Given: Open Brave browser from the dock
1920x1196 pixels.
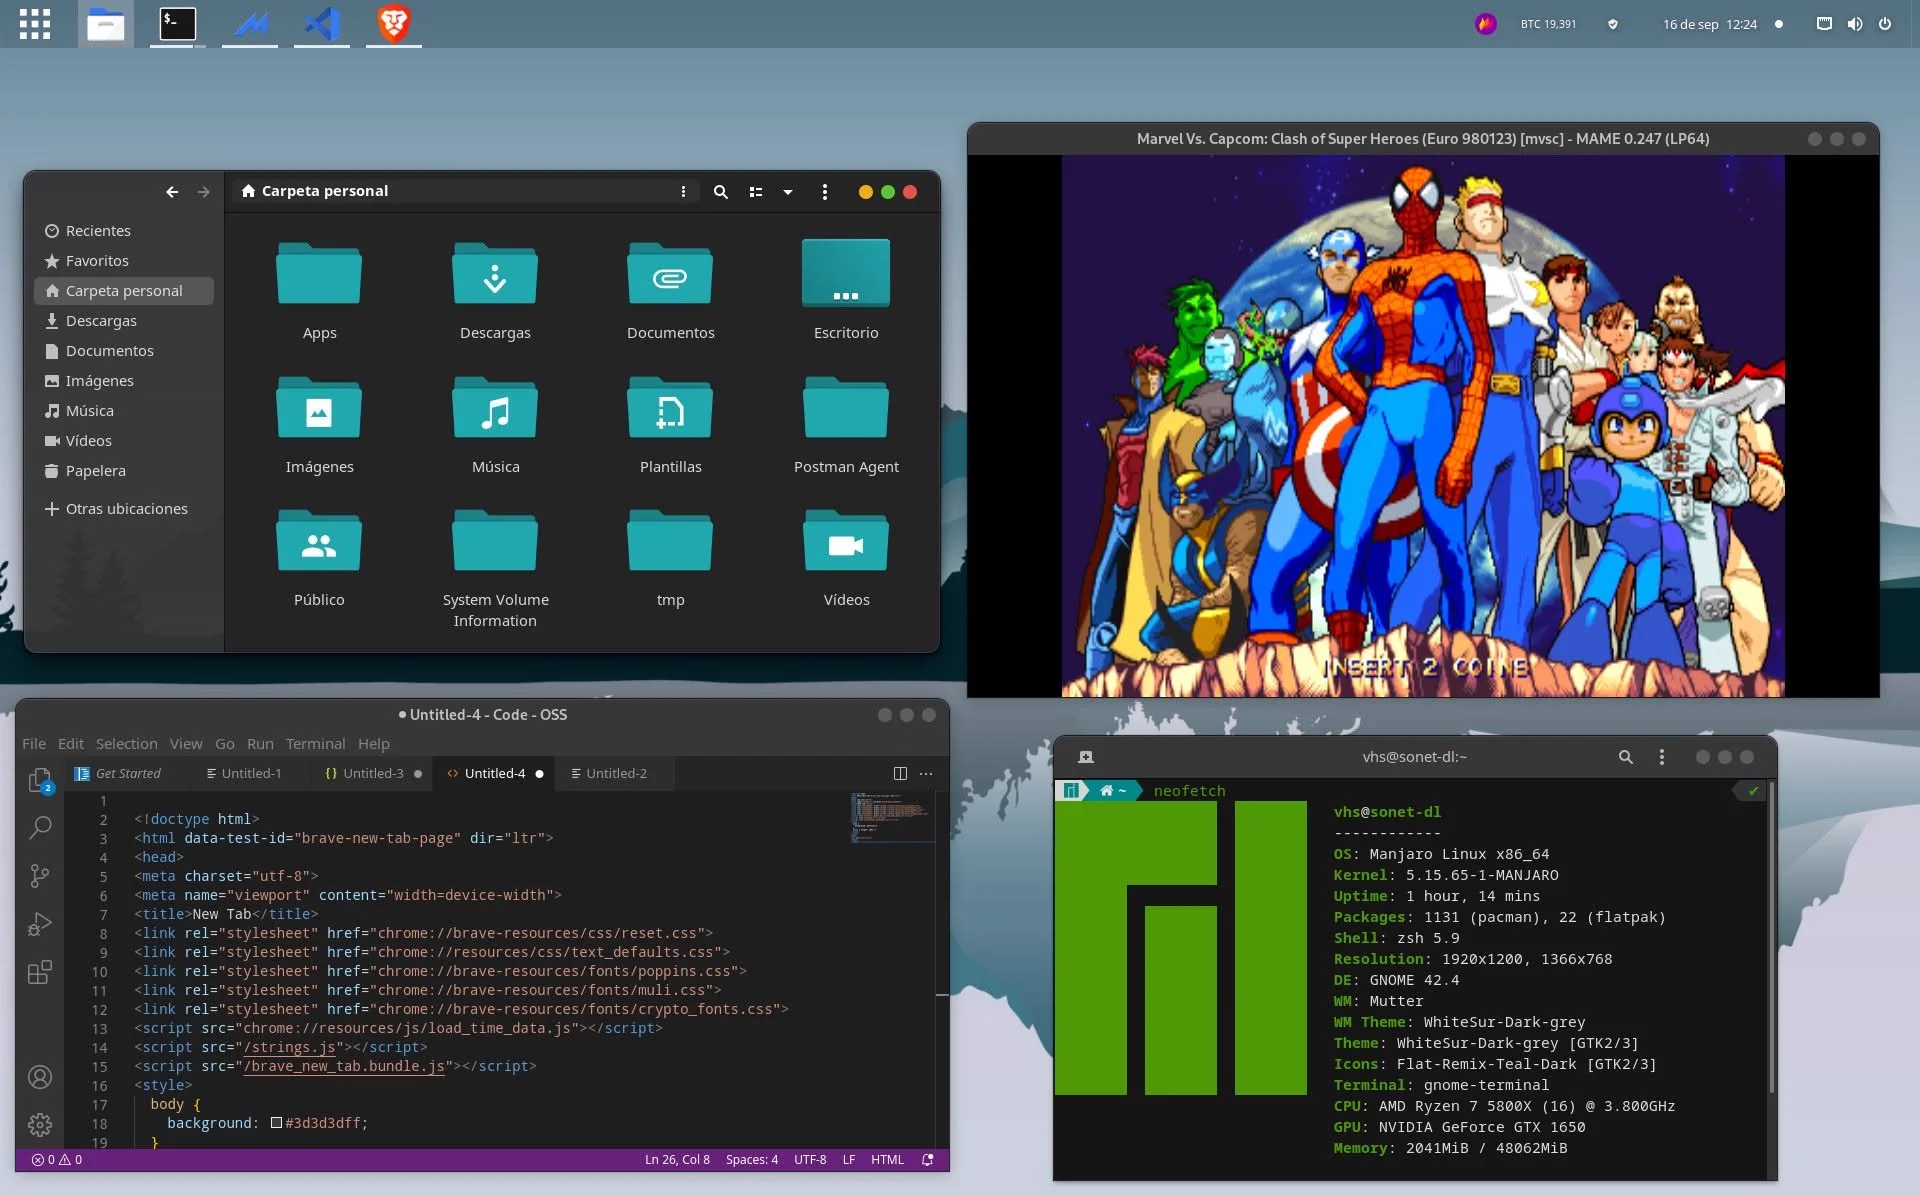Looking at the screenshot, I should [394, 24].
